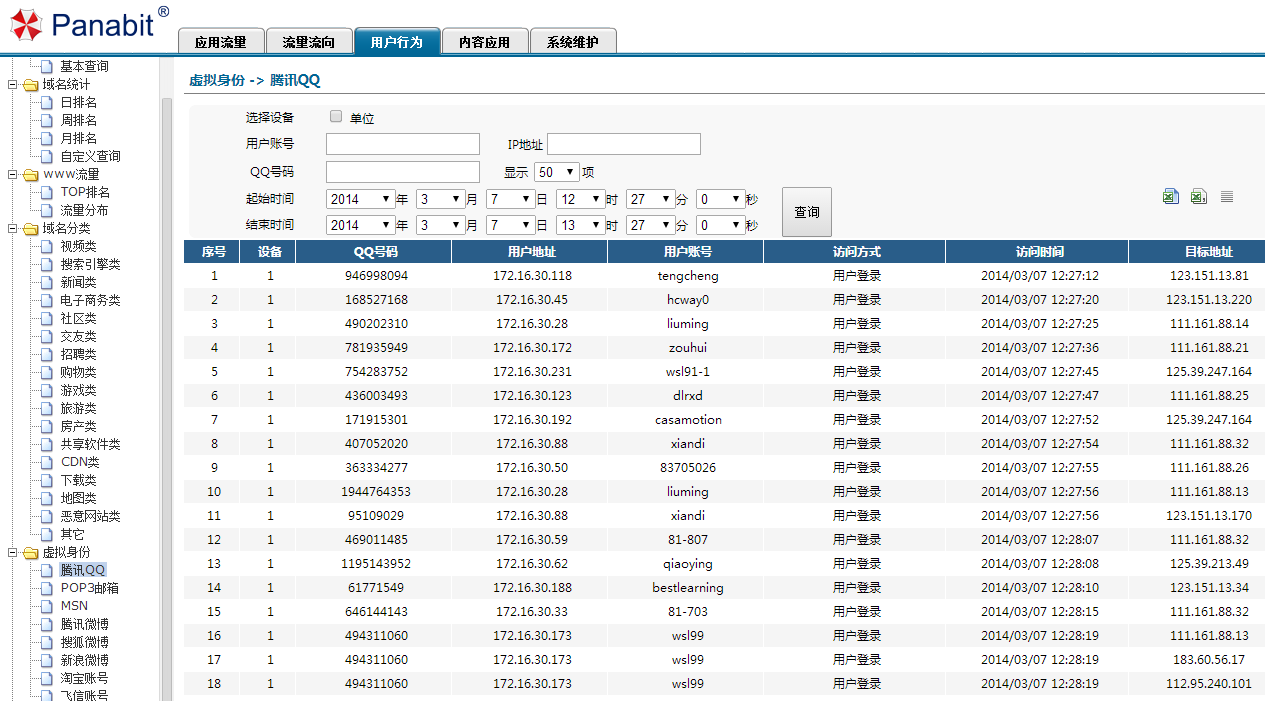Click the grey Excel CSV export icon
Viewport: 1265px width, 701px height.
point(1198,197)
